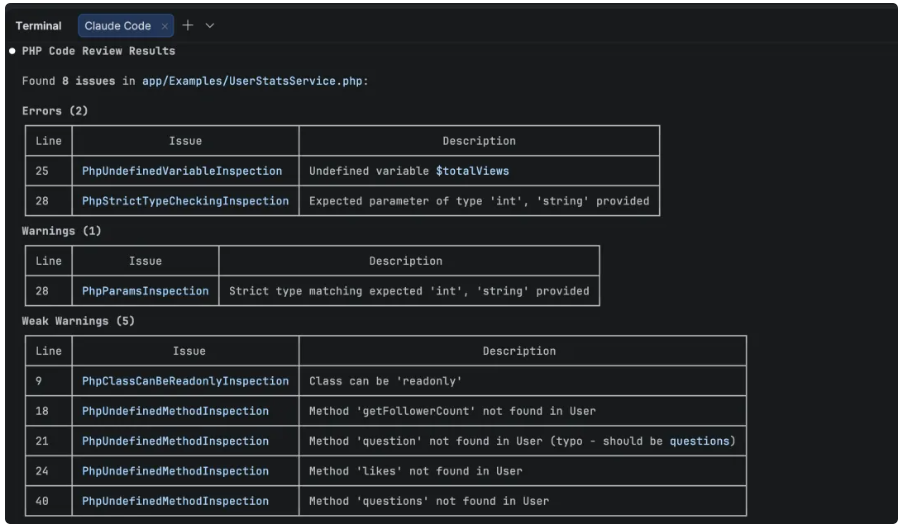Select the PhpParamsInspection warning link
The image size is (903, 528).
[x=145, y=291]
